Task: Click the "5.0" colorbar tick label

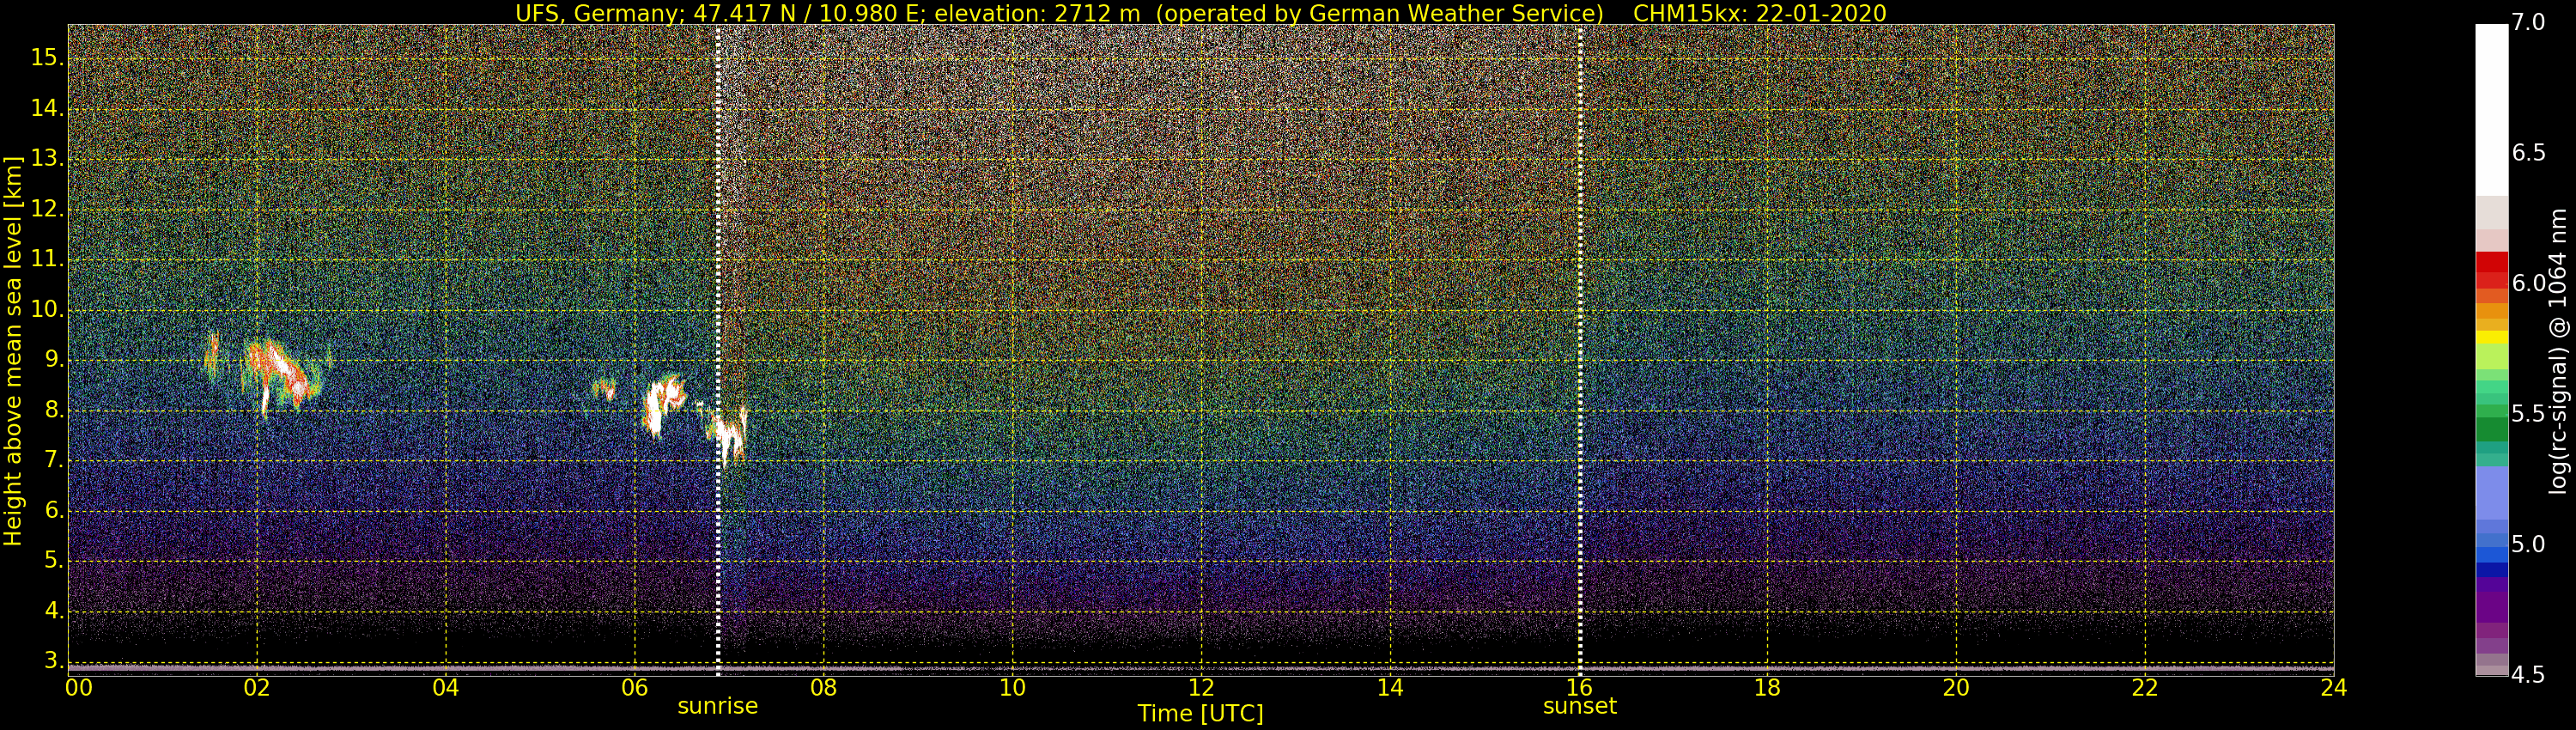Action: click(x=2529, y=545)
